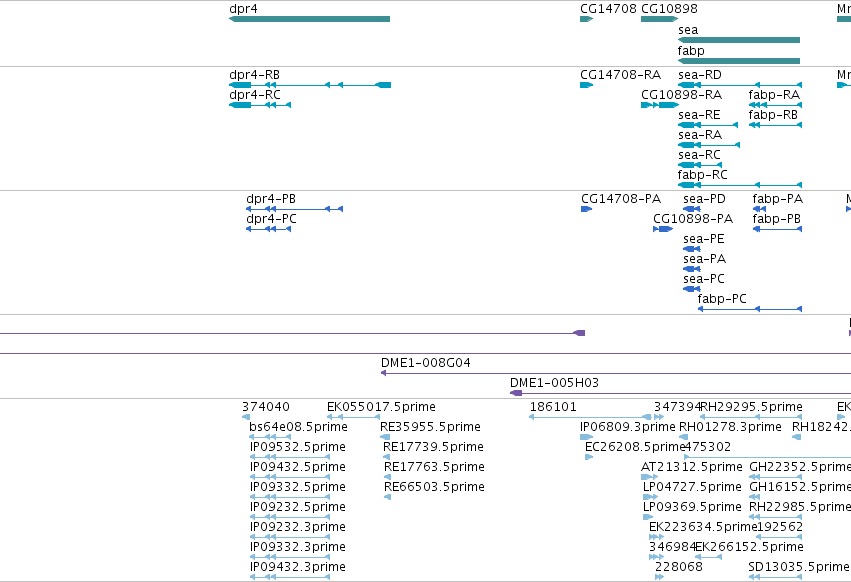The image size is (851, 582).
Task: Click EST IP09332.5prime
Action: coord(290,497)
